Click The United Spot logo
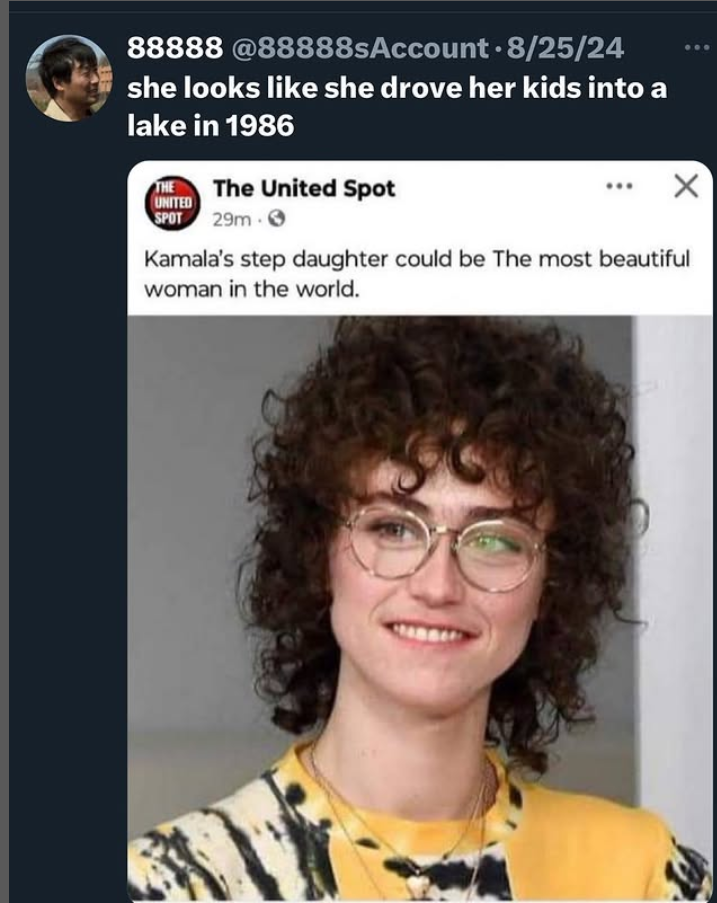 (172, 201)
